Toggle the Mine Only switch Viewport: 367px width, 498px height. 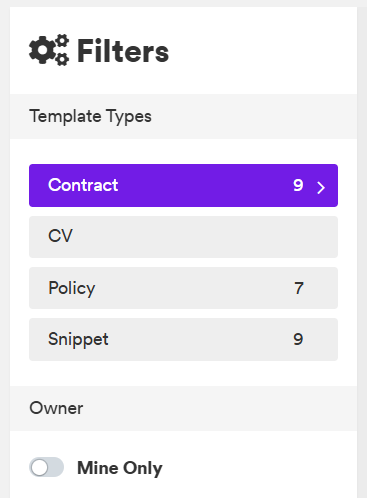point(47,467)
